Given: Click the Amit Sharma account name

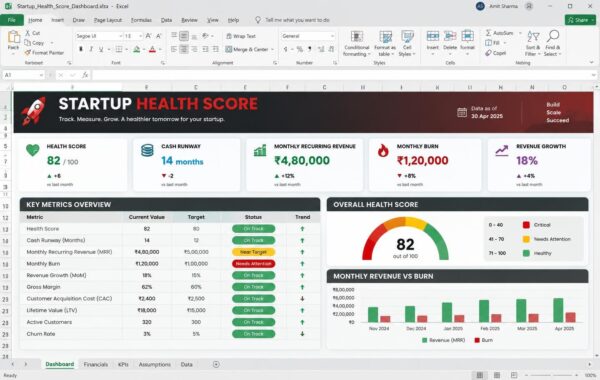Looking at the screenshot, I should (503, 6).
